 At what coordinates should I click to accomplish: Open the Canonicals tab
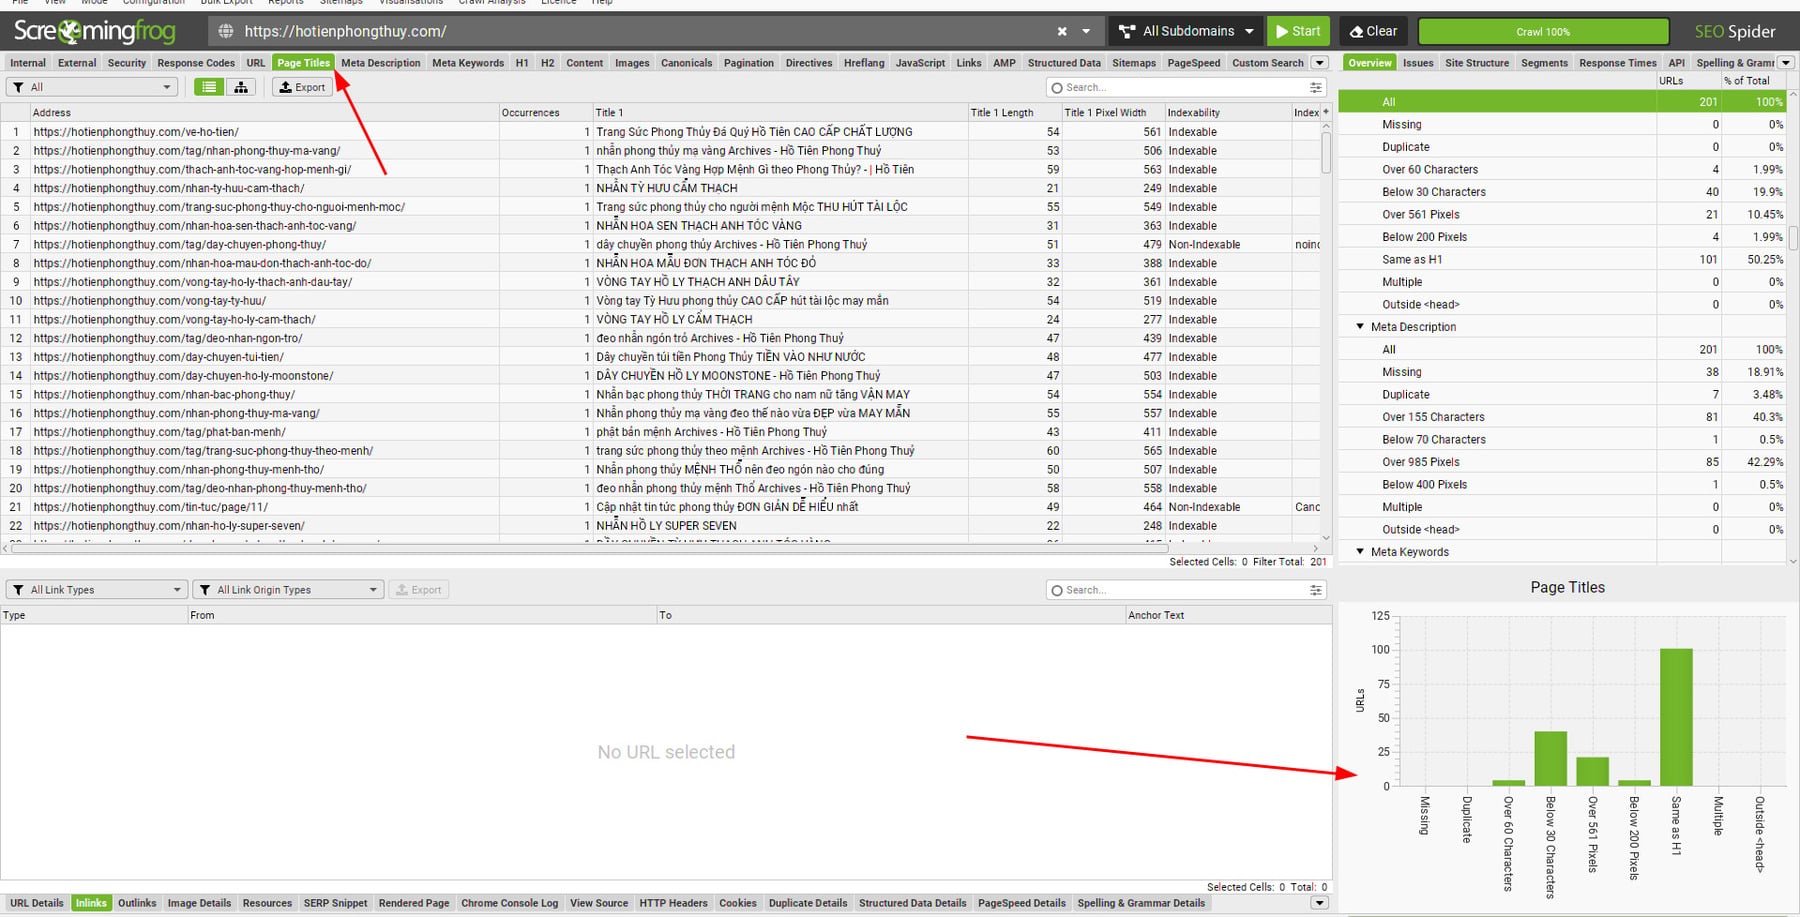[687, 62]
